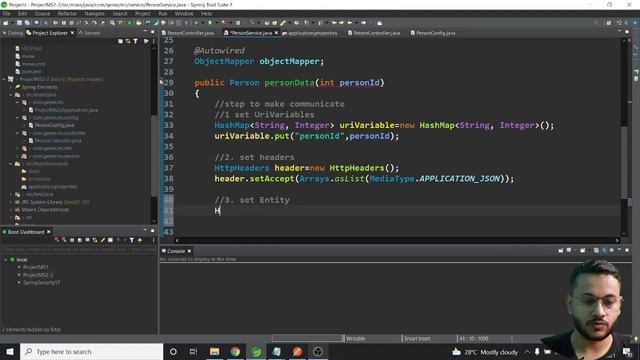
Task: Maximize the editor area
Action: pyautogui.click(x=627, y=31)
